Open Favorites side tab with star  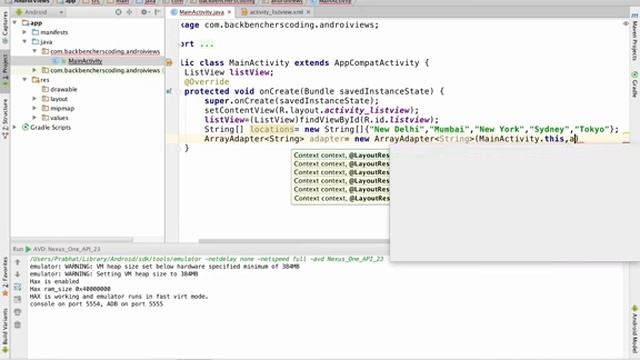pyautogui.click(x=5, y=278)
